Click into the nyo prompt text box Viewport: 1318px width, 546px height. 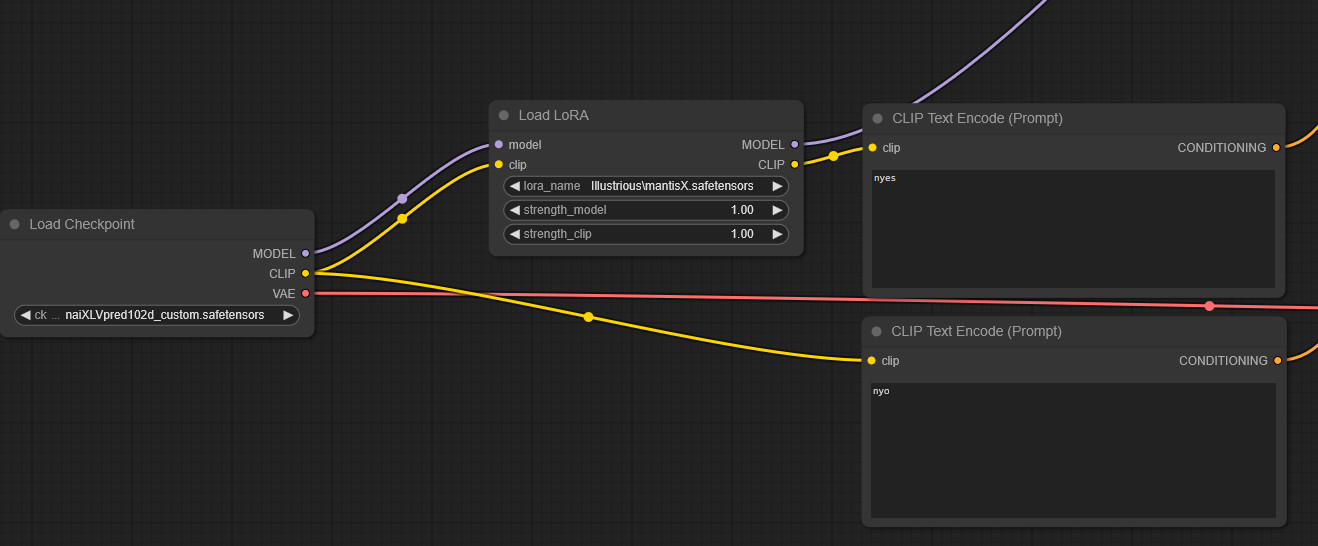1073,450
